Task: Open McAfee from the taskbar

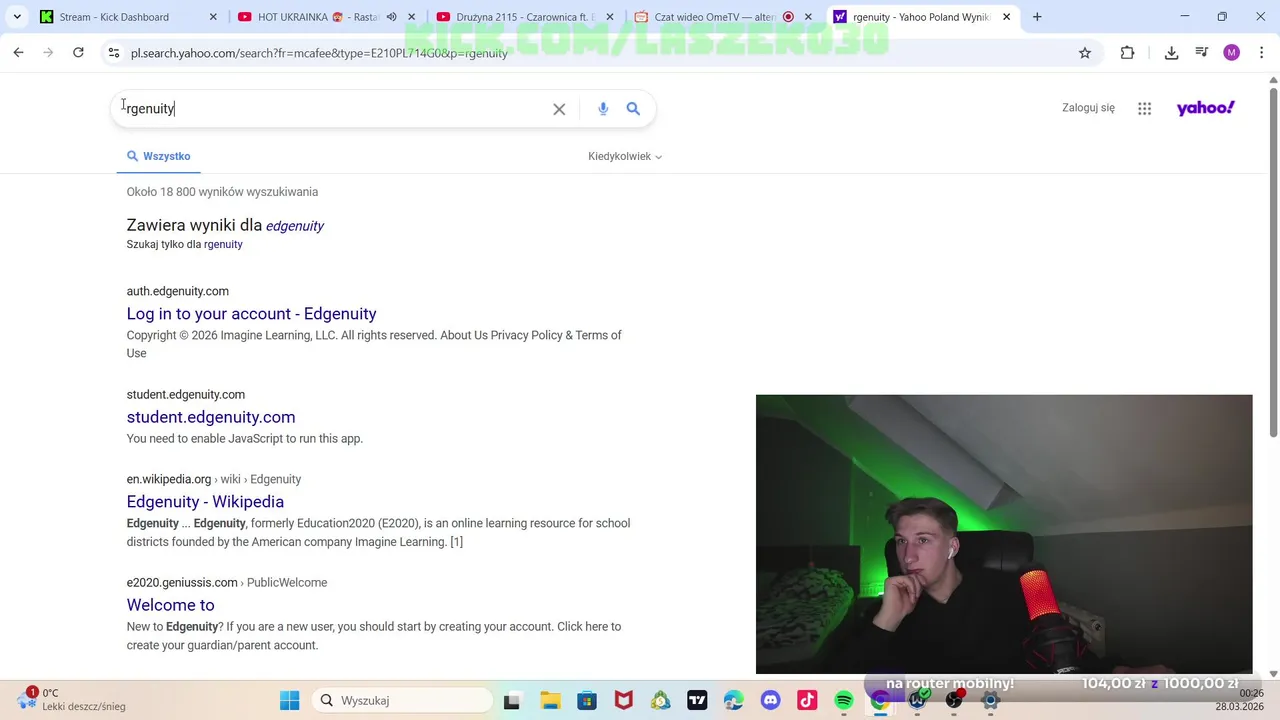Action: pyautogui.click(x=624, y=701)
